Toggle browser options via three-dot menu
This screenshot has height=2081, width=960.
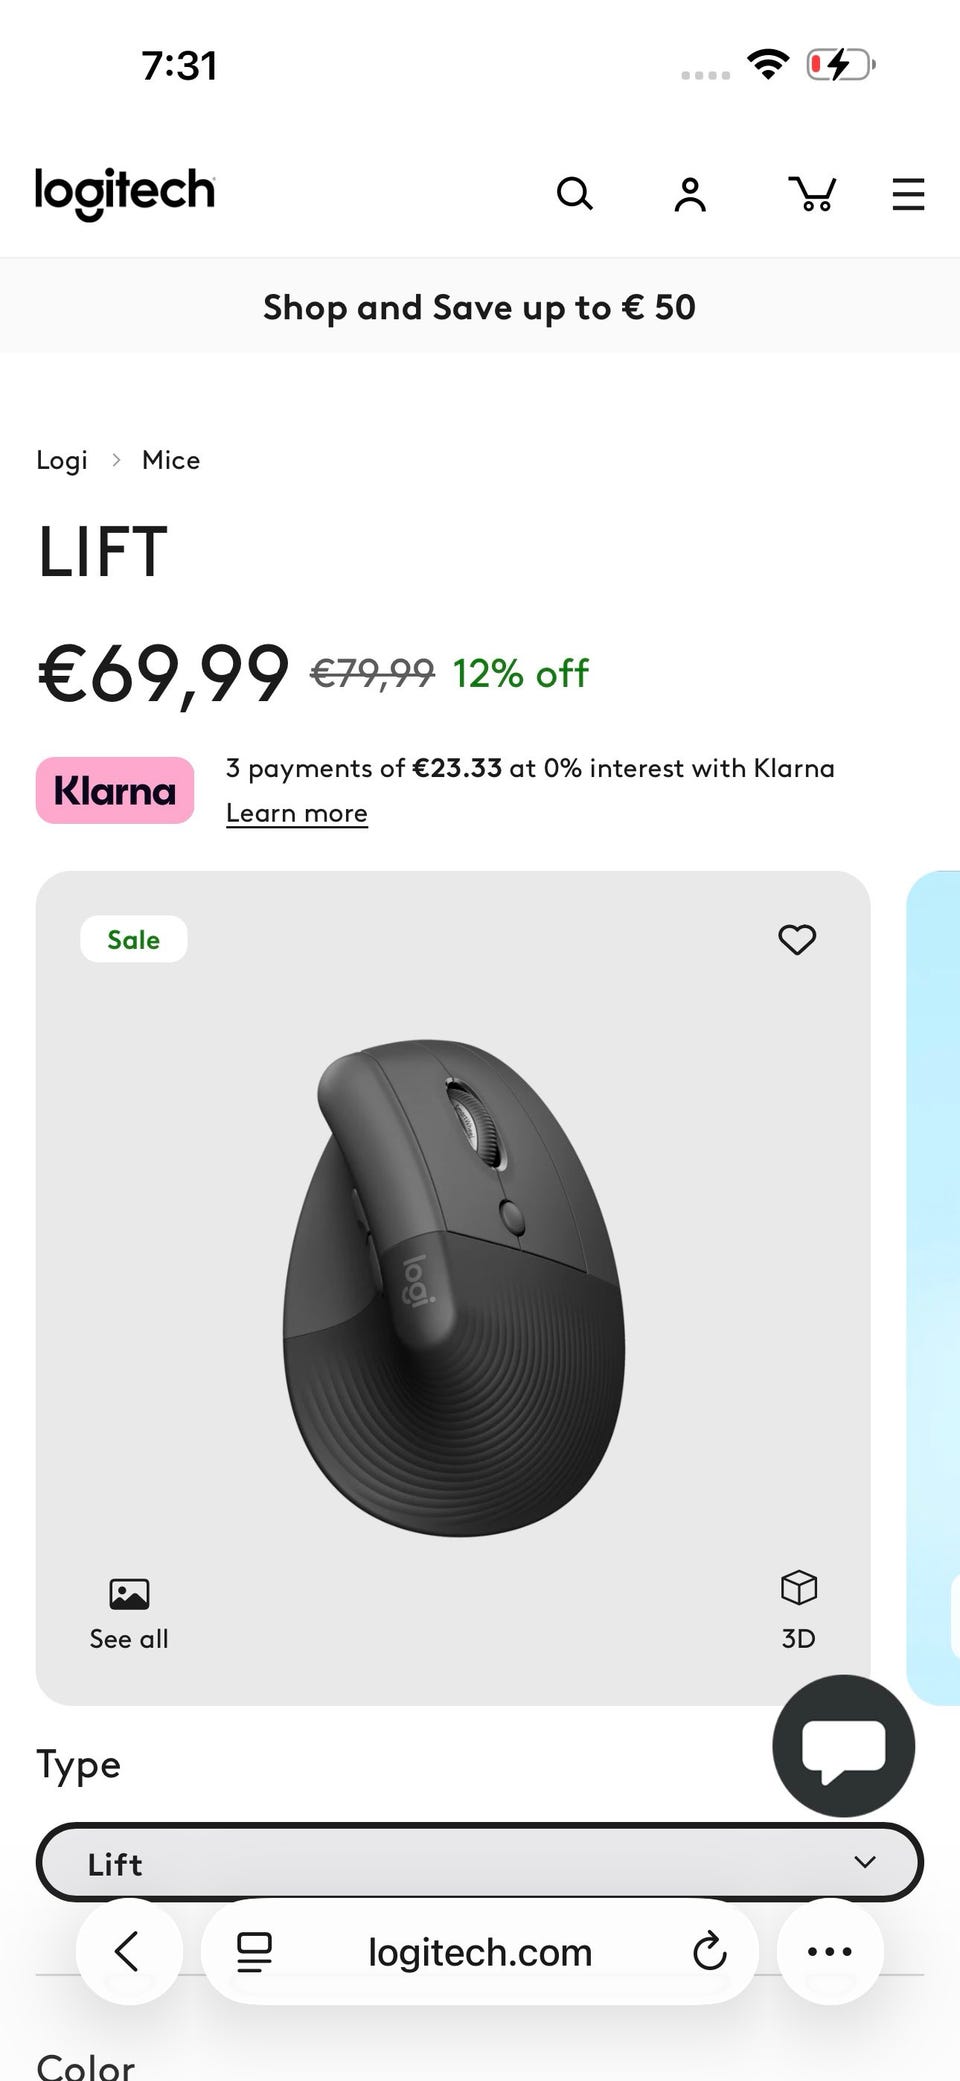coord(829,1951)
